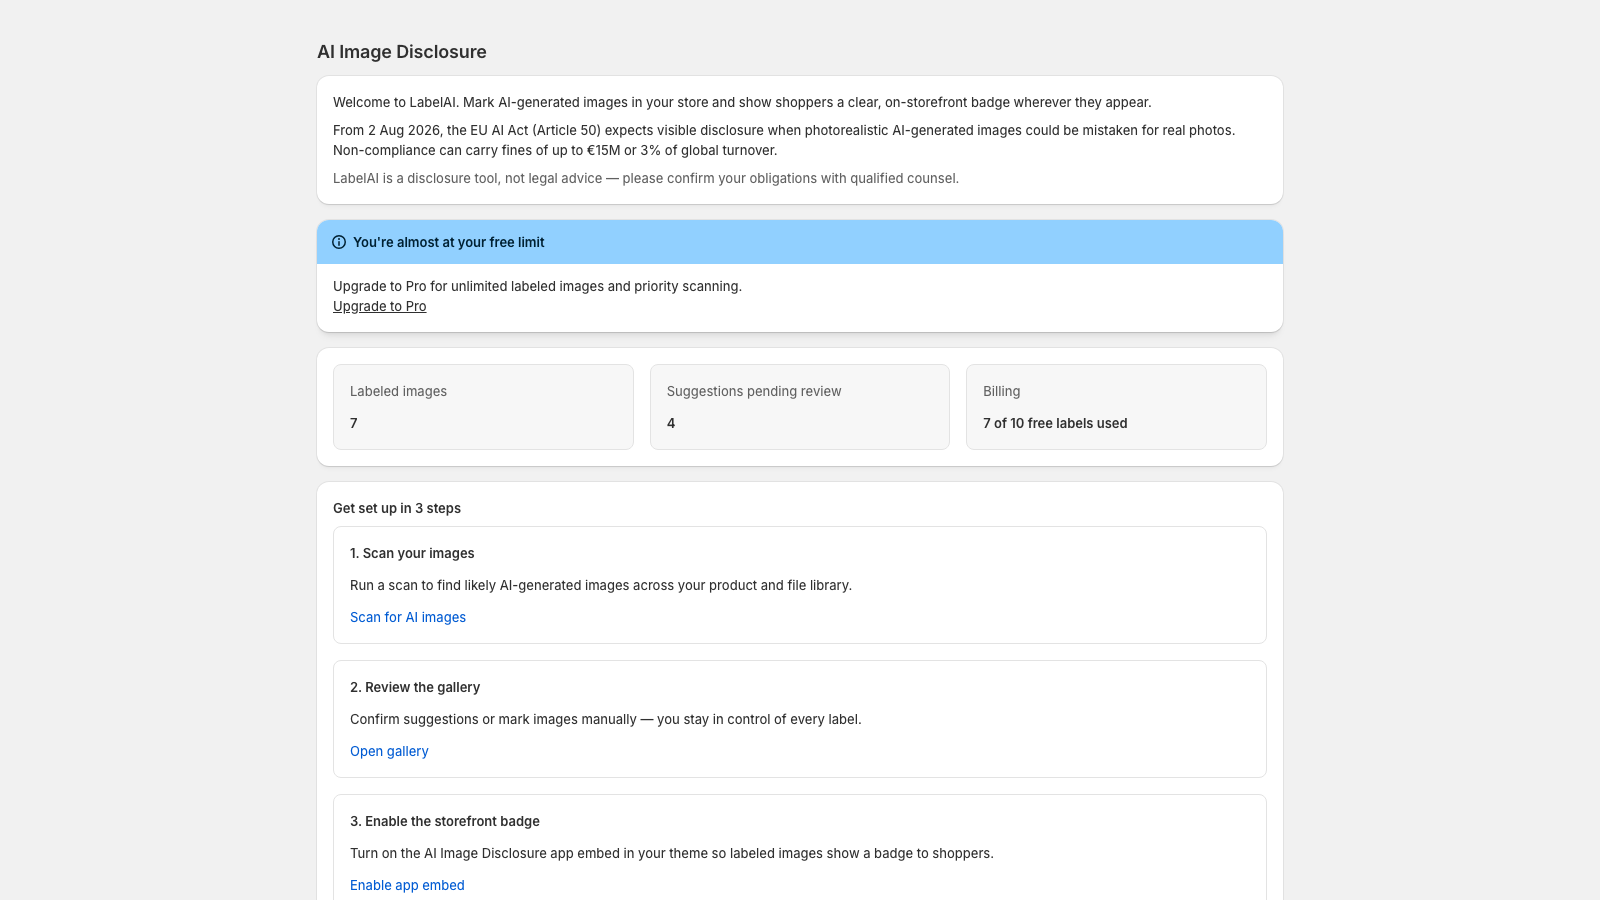Click the info icon in the free limit banner
Screen dimensions: 1600x900
point(339,242)
